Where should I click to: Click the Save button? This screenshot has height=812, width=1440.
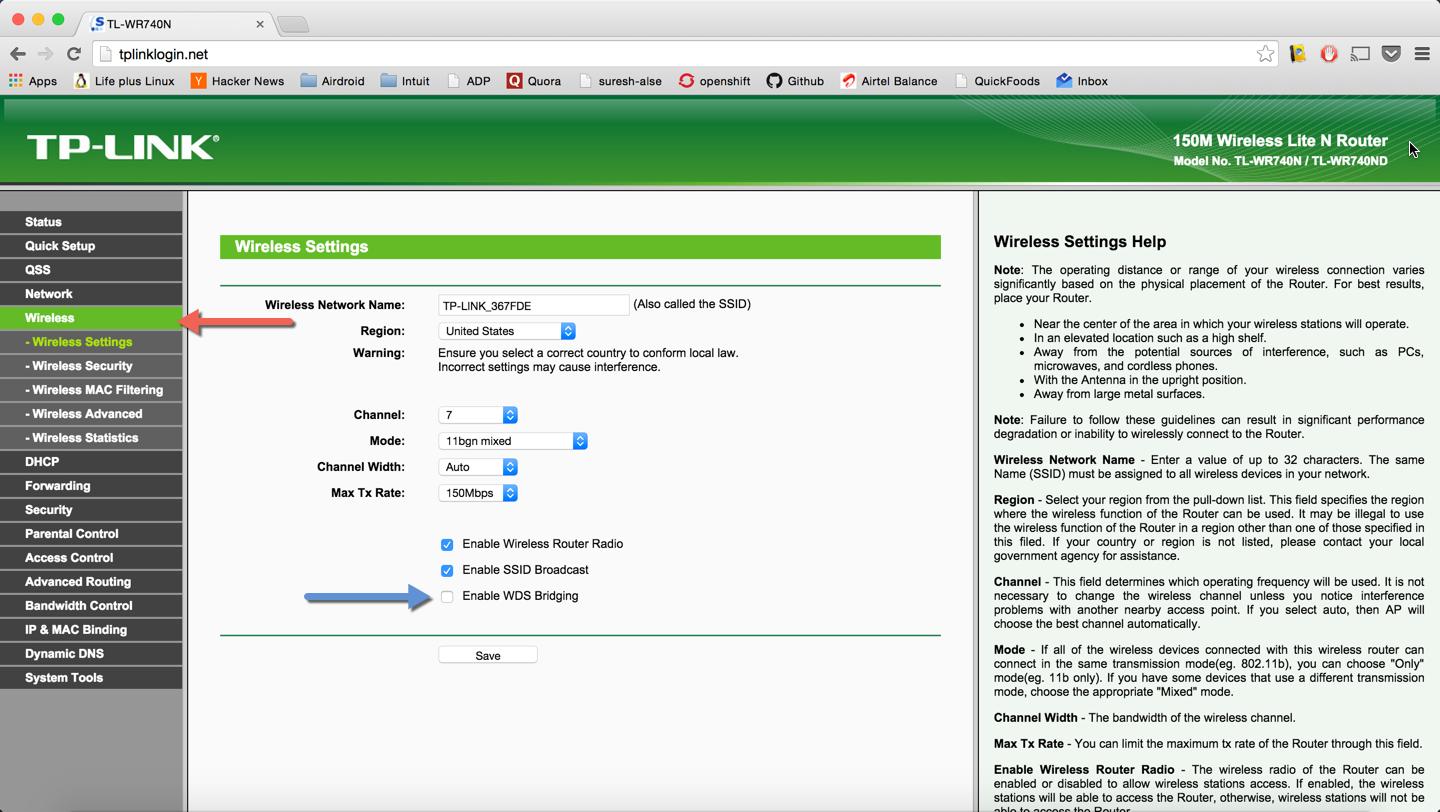(488, 655)
